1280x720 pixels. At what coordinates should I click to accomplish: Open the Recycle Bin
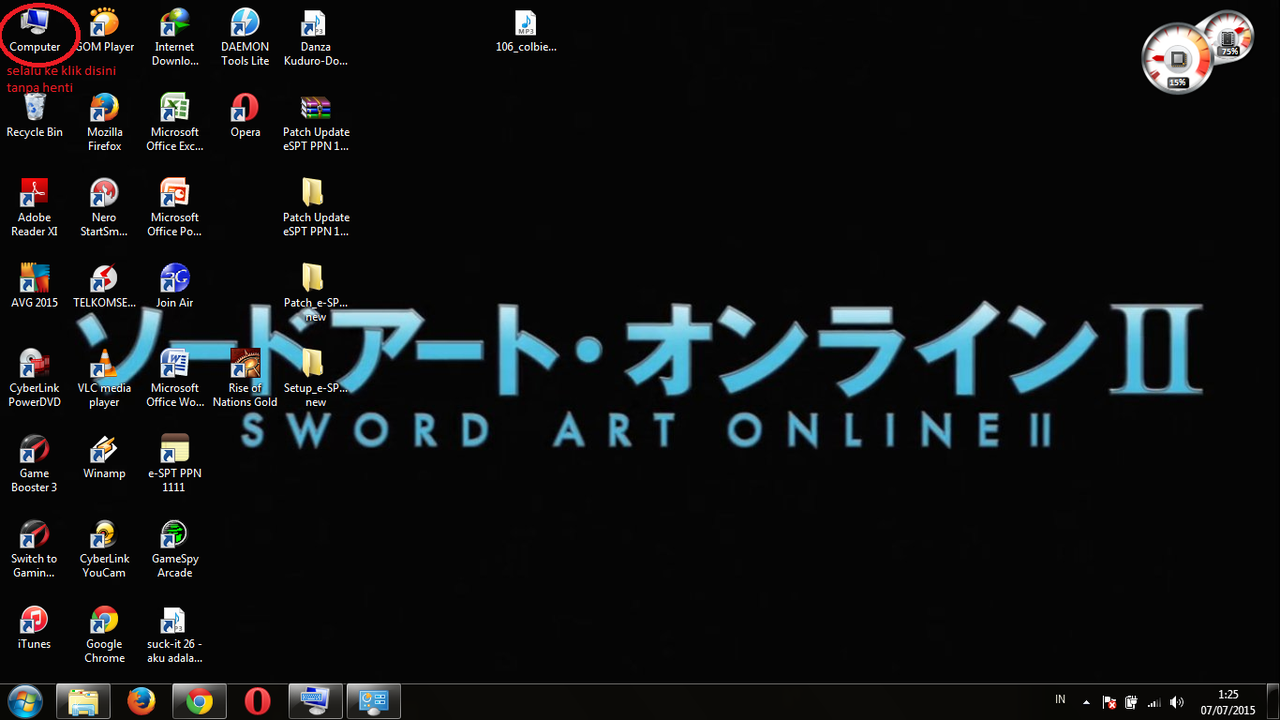click(35, 115)
